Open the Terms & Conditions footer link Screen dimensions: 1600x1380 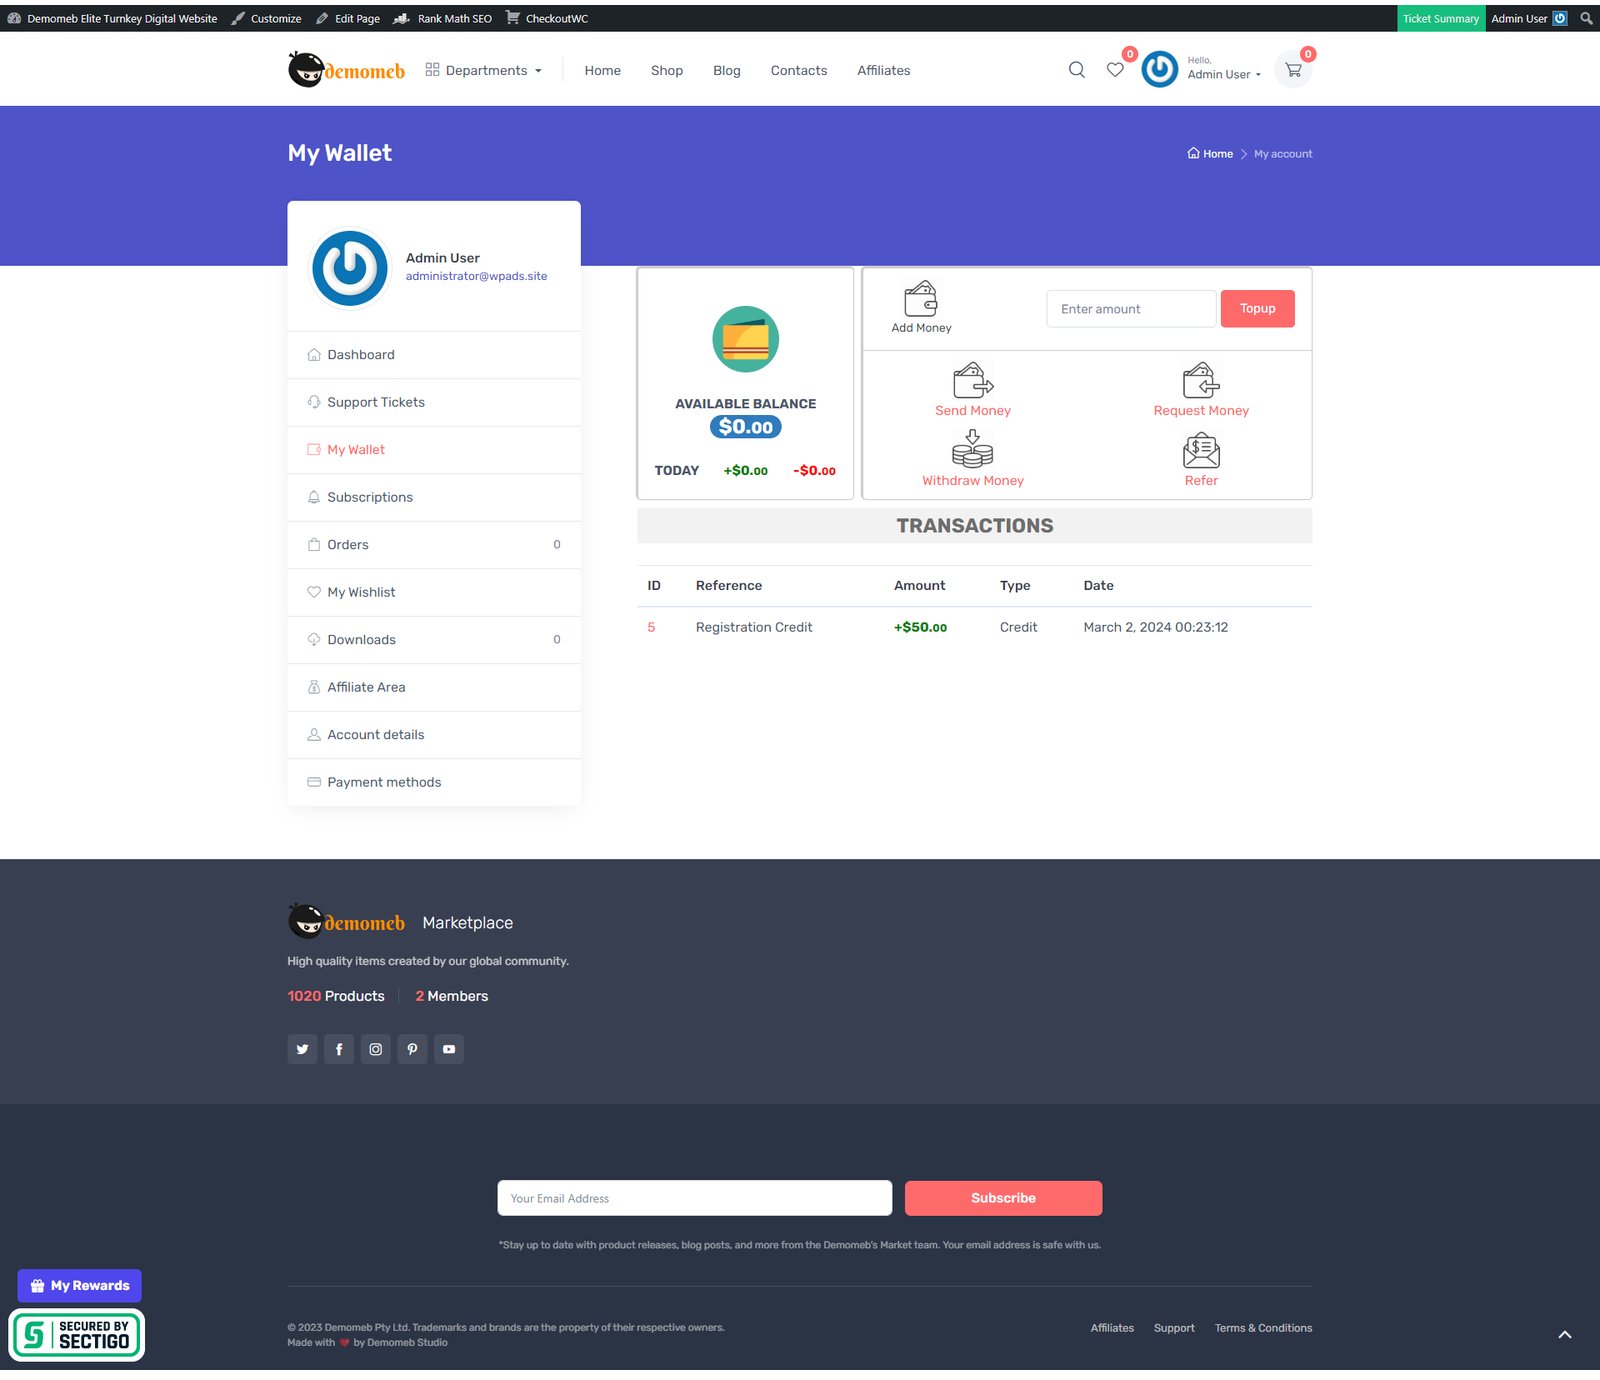tap(1263, 1328)
